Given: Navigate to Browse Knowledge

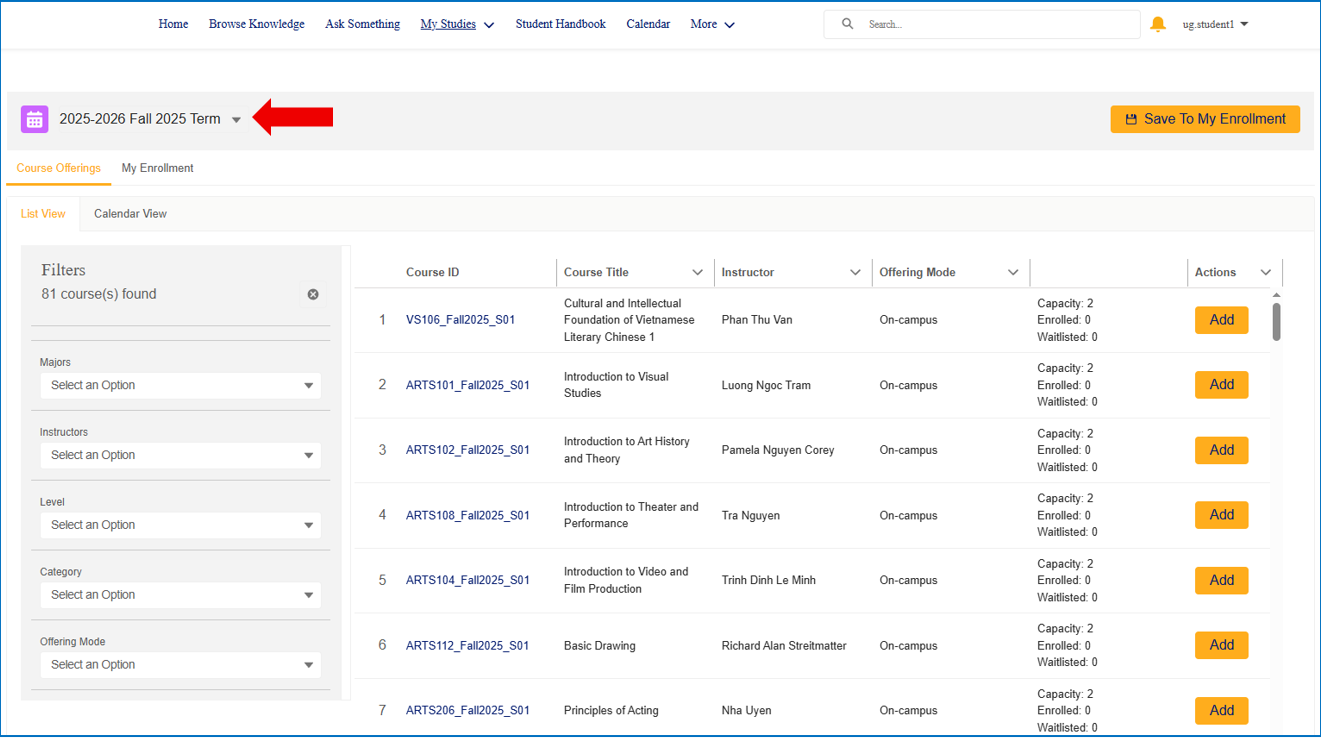Looking at the screenshot, I should 256,23.
